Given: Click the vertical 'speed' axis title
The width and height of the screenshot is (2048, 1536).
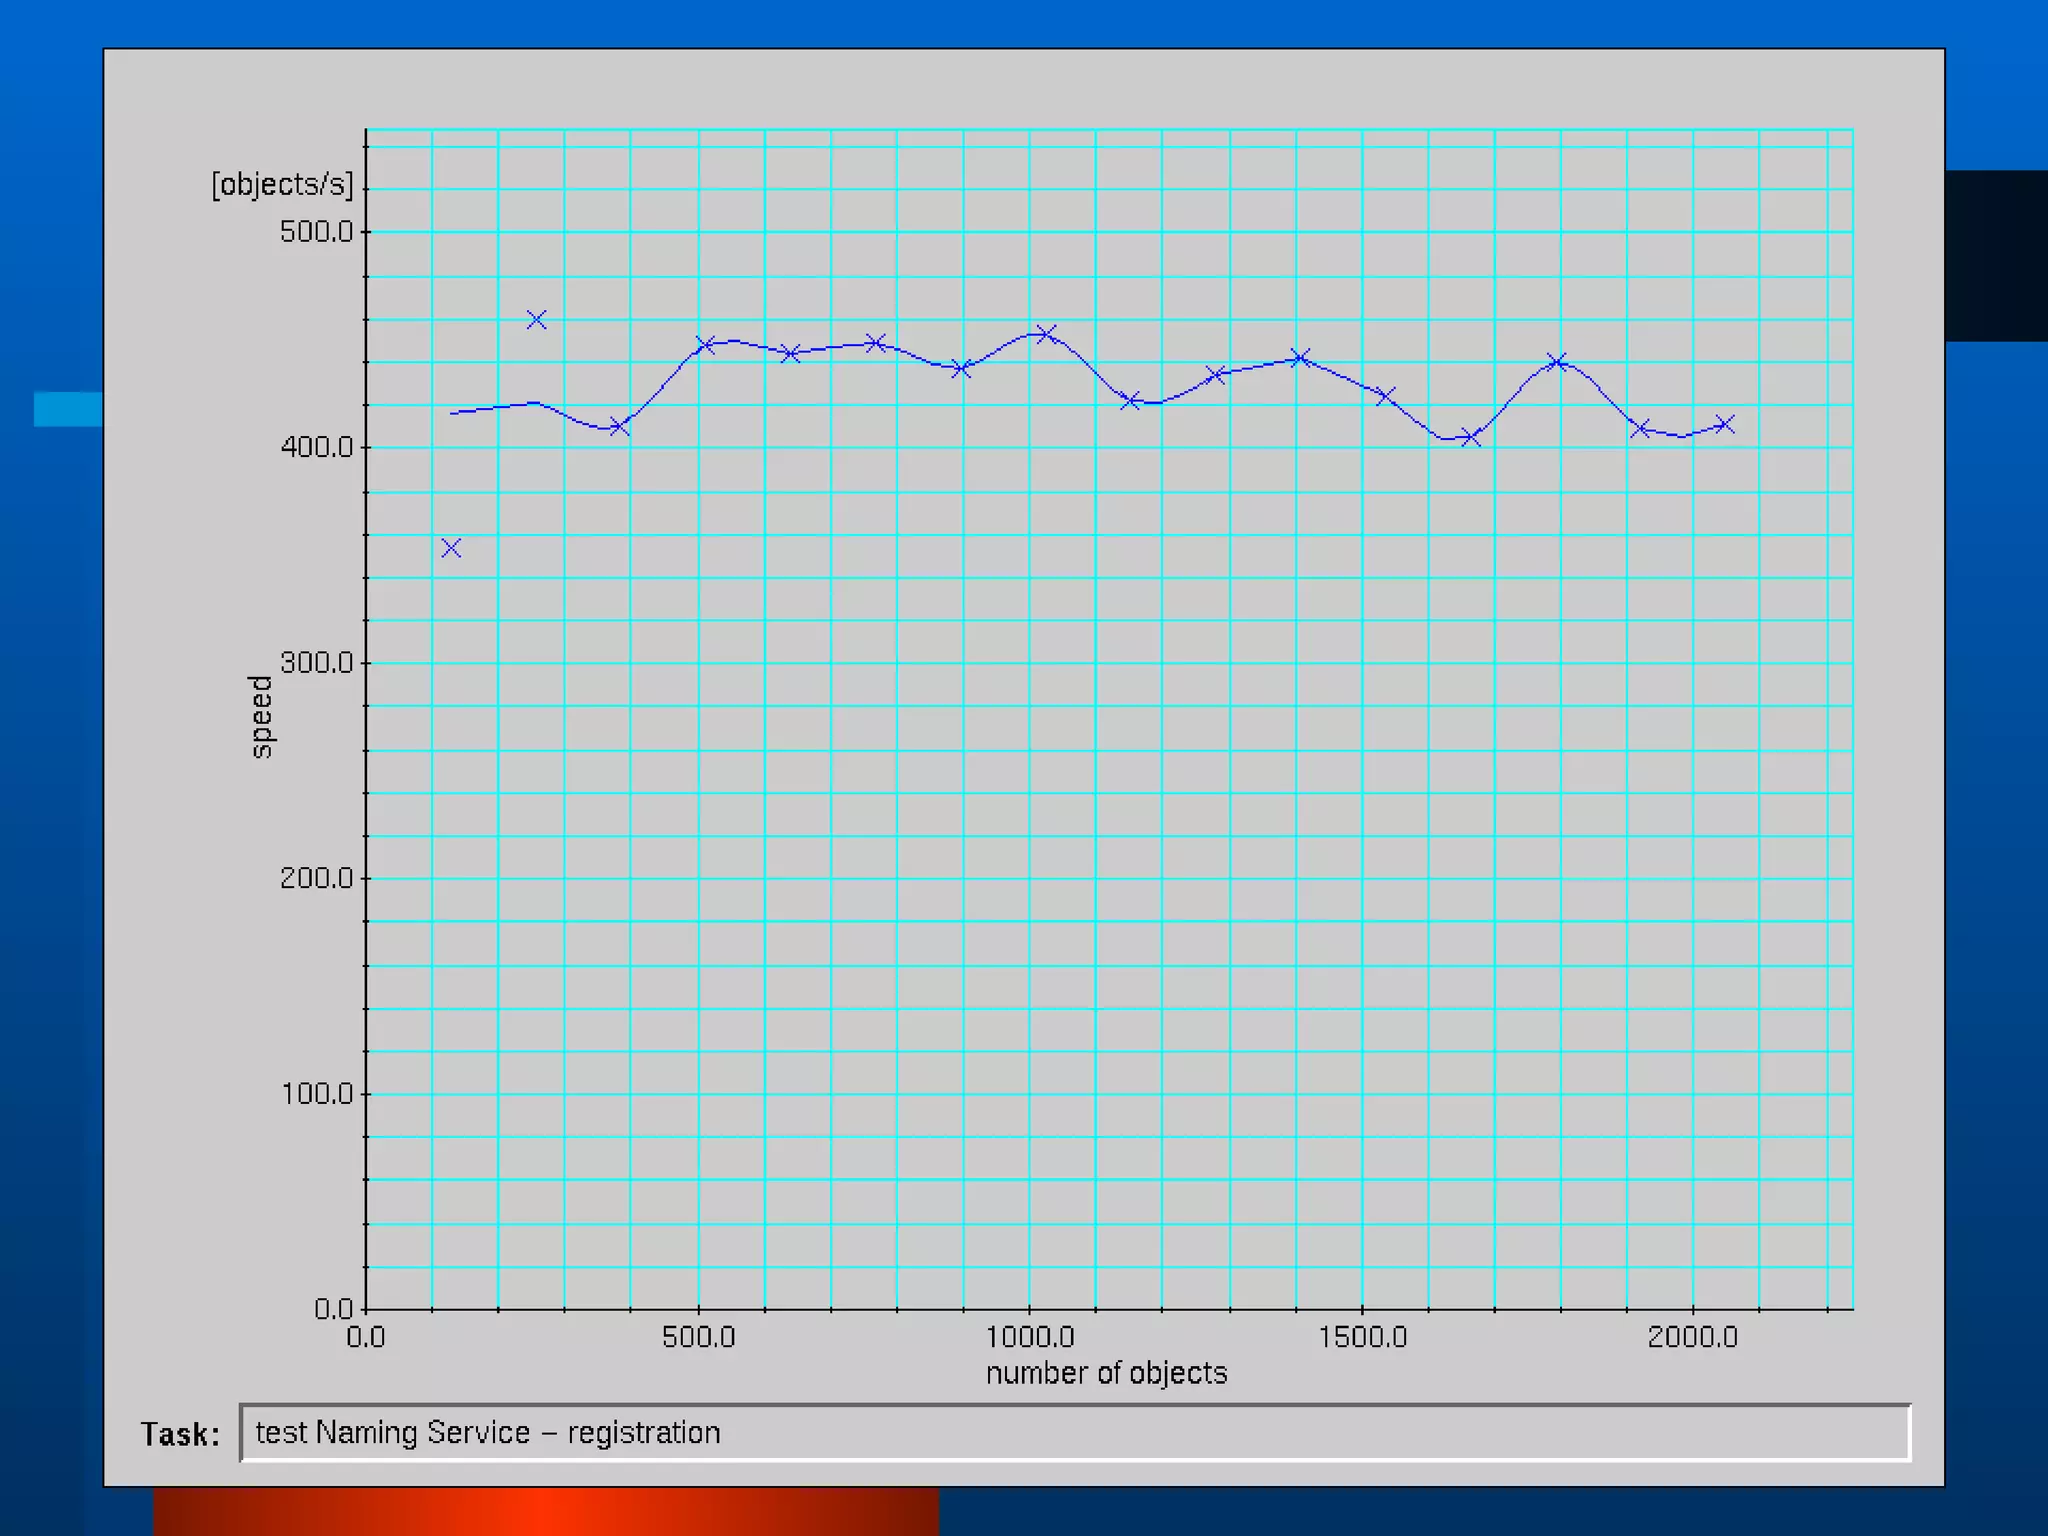Looking at the screenshot, I should click(260, 716).
